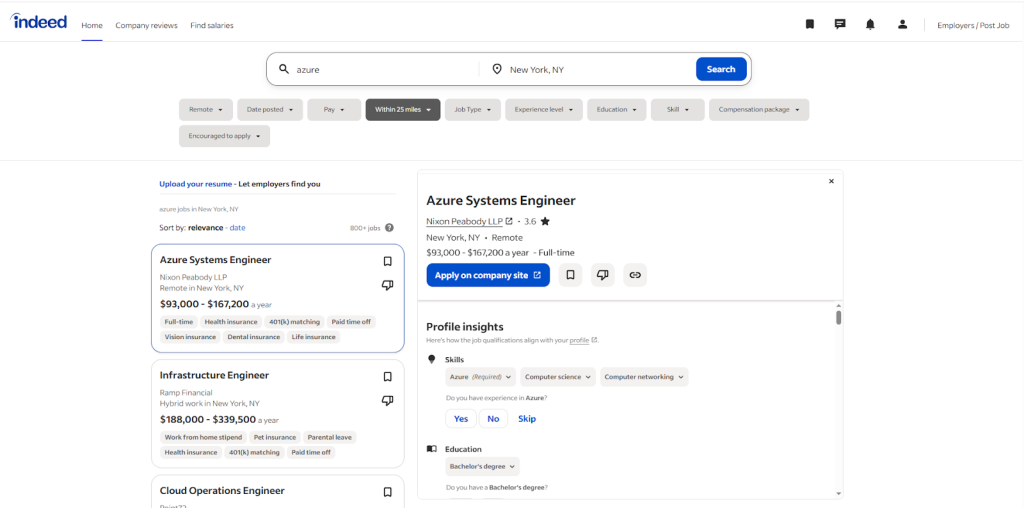
Task: Sort results by date
Action: point(237,228)
